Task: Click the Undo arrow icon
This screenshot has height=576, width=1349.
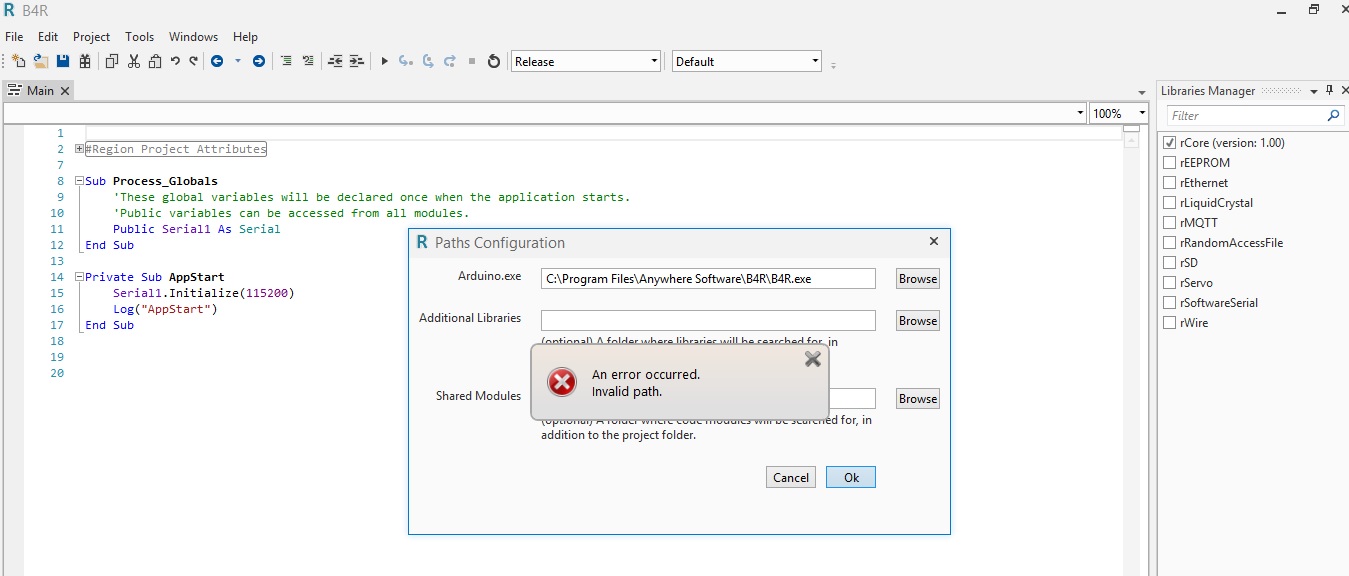Action: [x=175, y=61]
